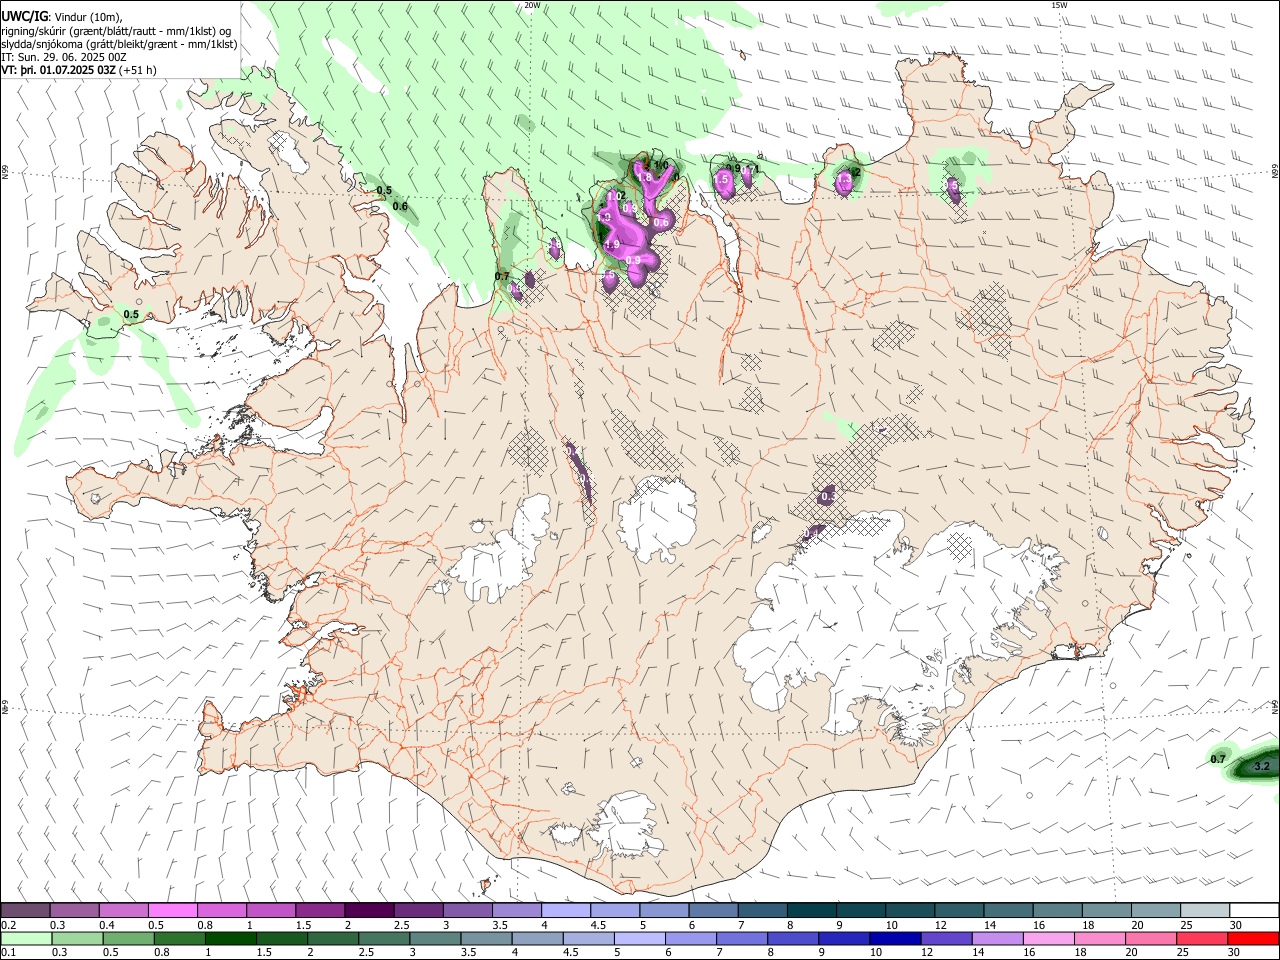
Task: Click the UWC/IG title text
Action: point(24,16)
